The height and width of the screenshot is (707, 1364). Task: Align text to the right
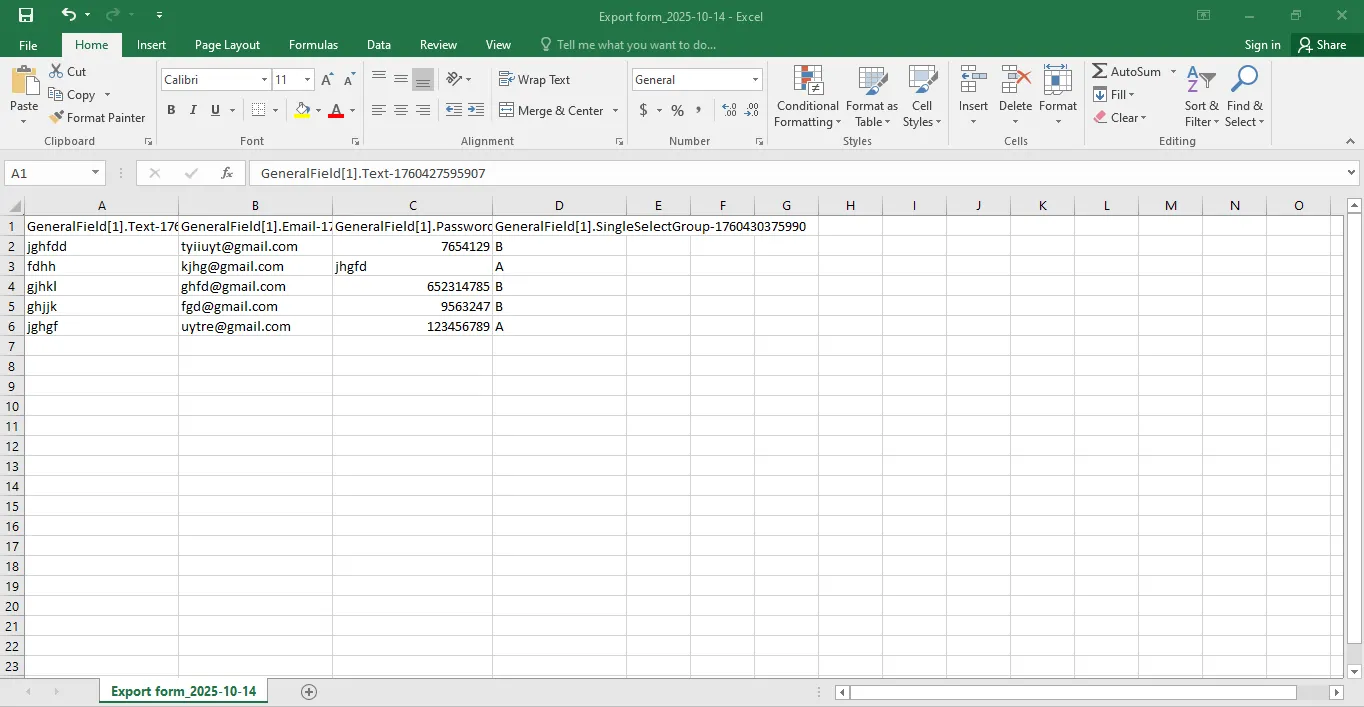[423, 110]
